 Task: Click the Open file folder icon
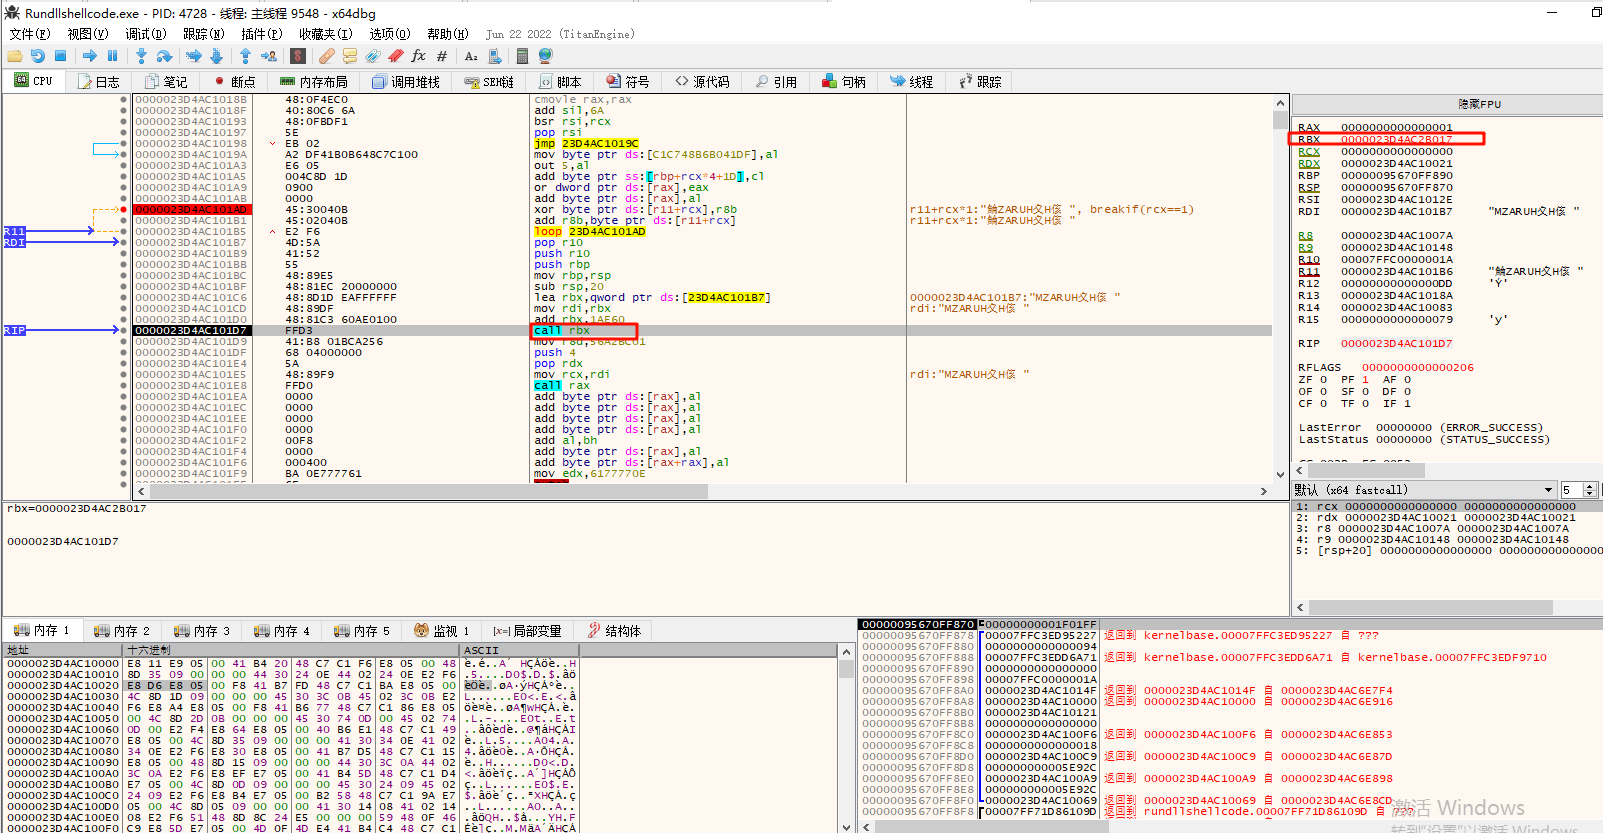[15, 56]
